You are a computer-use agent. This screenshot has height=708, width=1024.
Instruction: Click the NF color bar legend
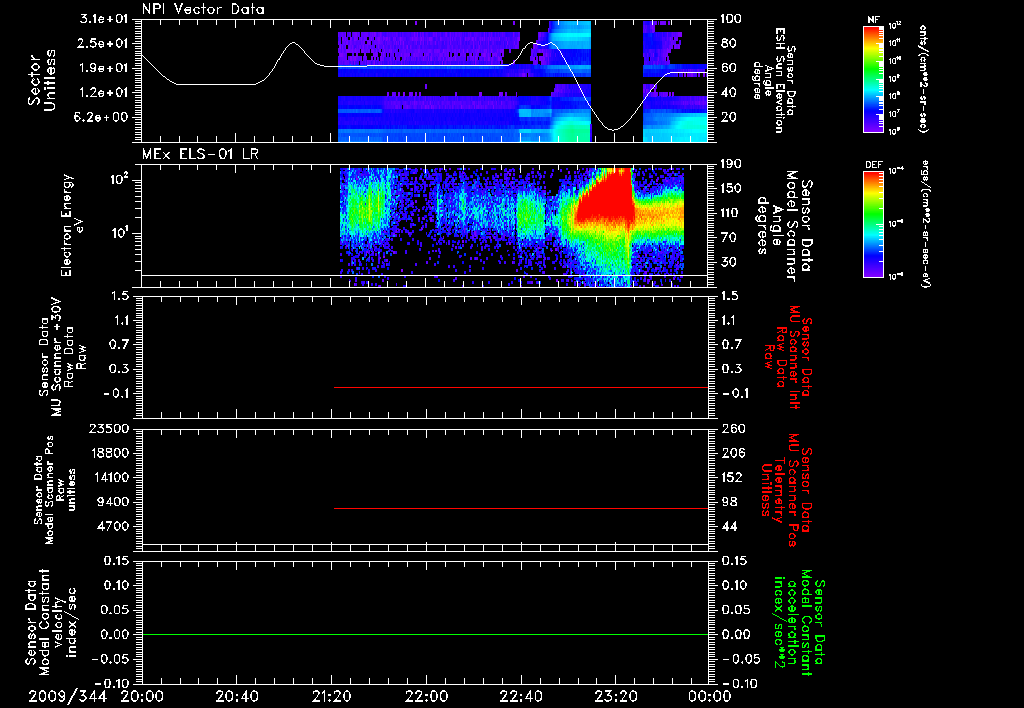click(874, 78)
